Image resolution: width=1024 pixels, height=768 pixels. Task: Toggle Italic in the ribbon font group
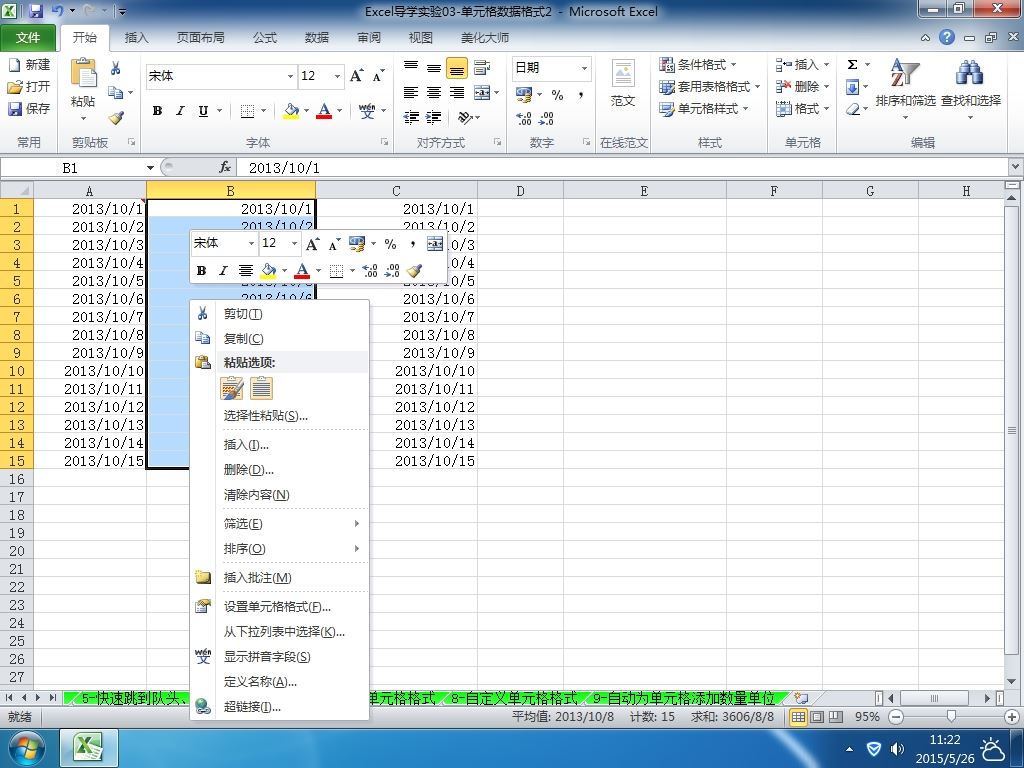point(180,111)
